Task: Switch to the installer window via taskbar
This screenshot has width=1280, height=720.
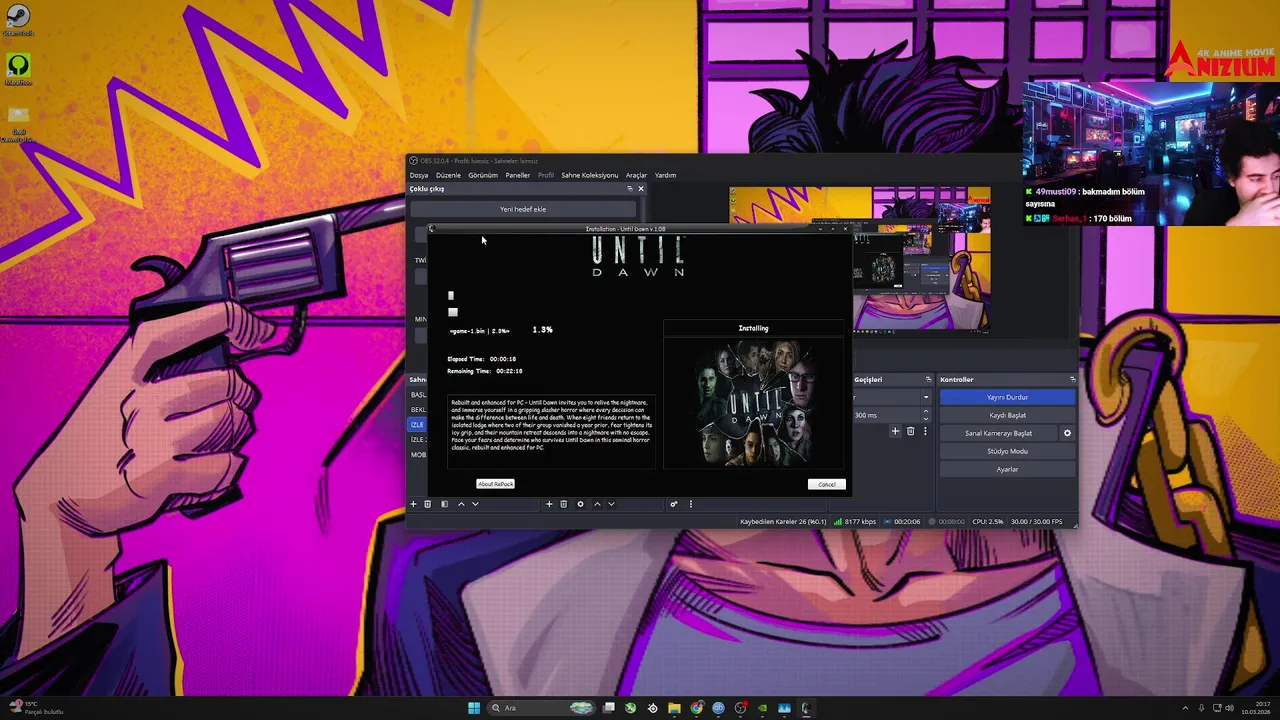Action: click(806, 708)
